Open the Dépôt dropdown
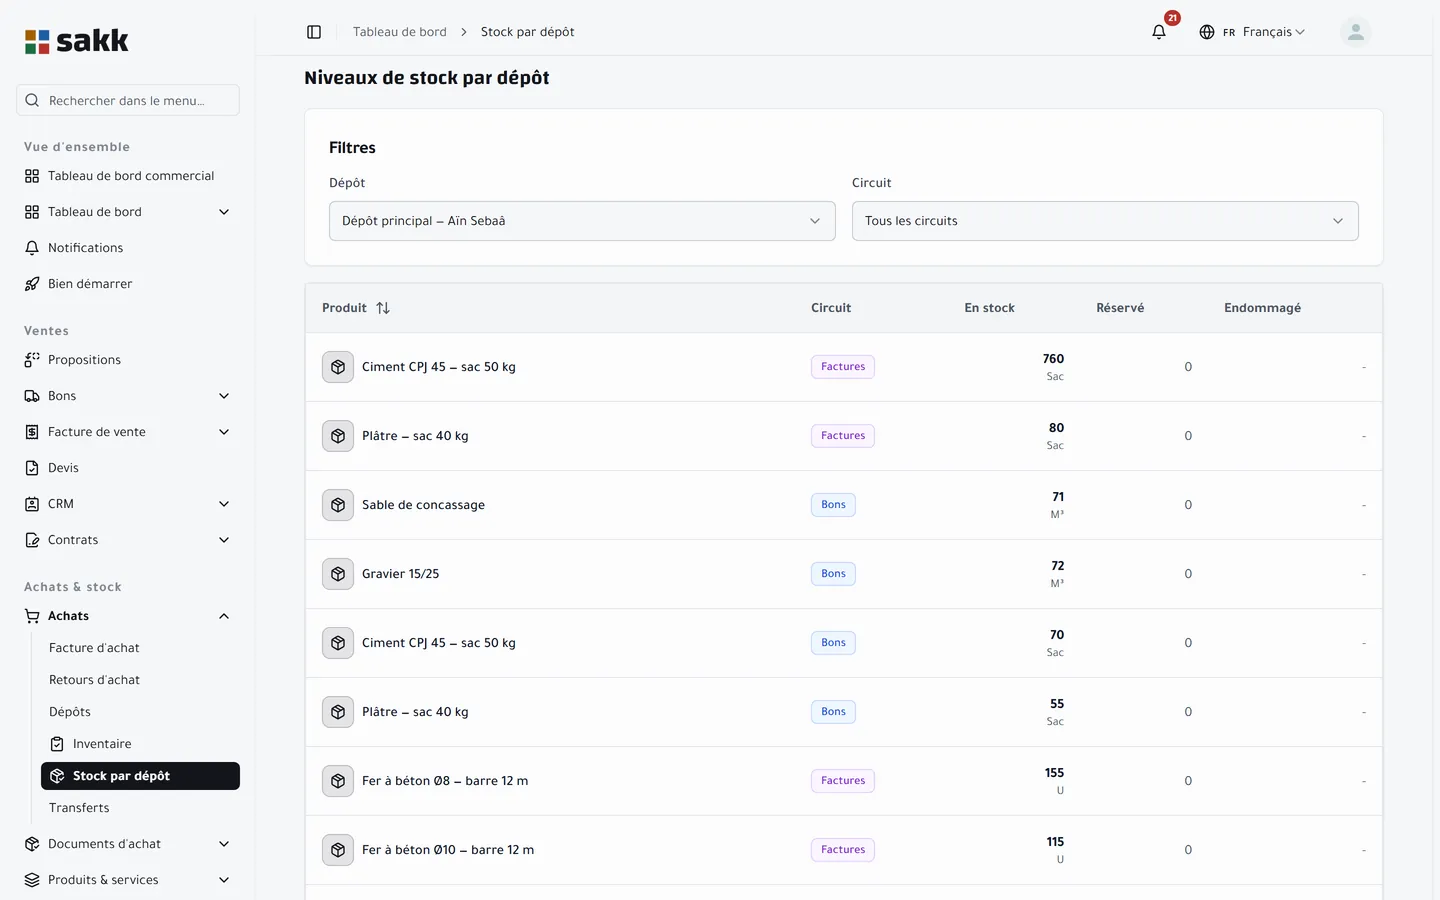 point(582,221)
